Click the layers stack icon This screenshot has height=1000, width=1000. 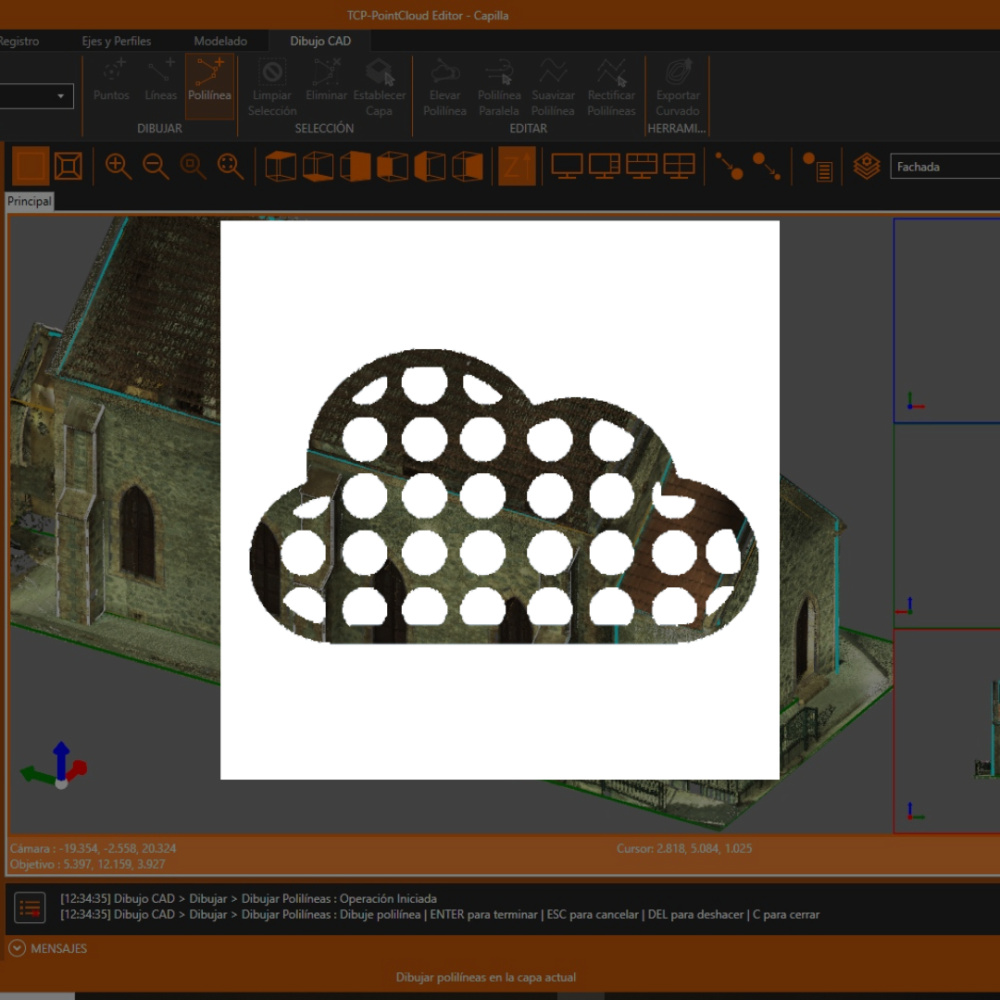867,166
